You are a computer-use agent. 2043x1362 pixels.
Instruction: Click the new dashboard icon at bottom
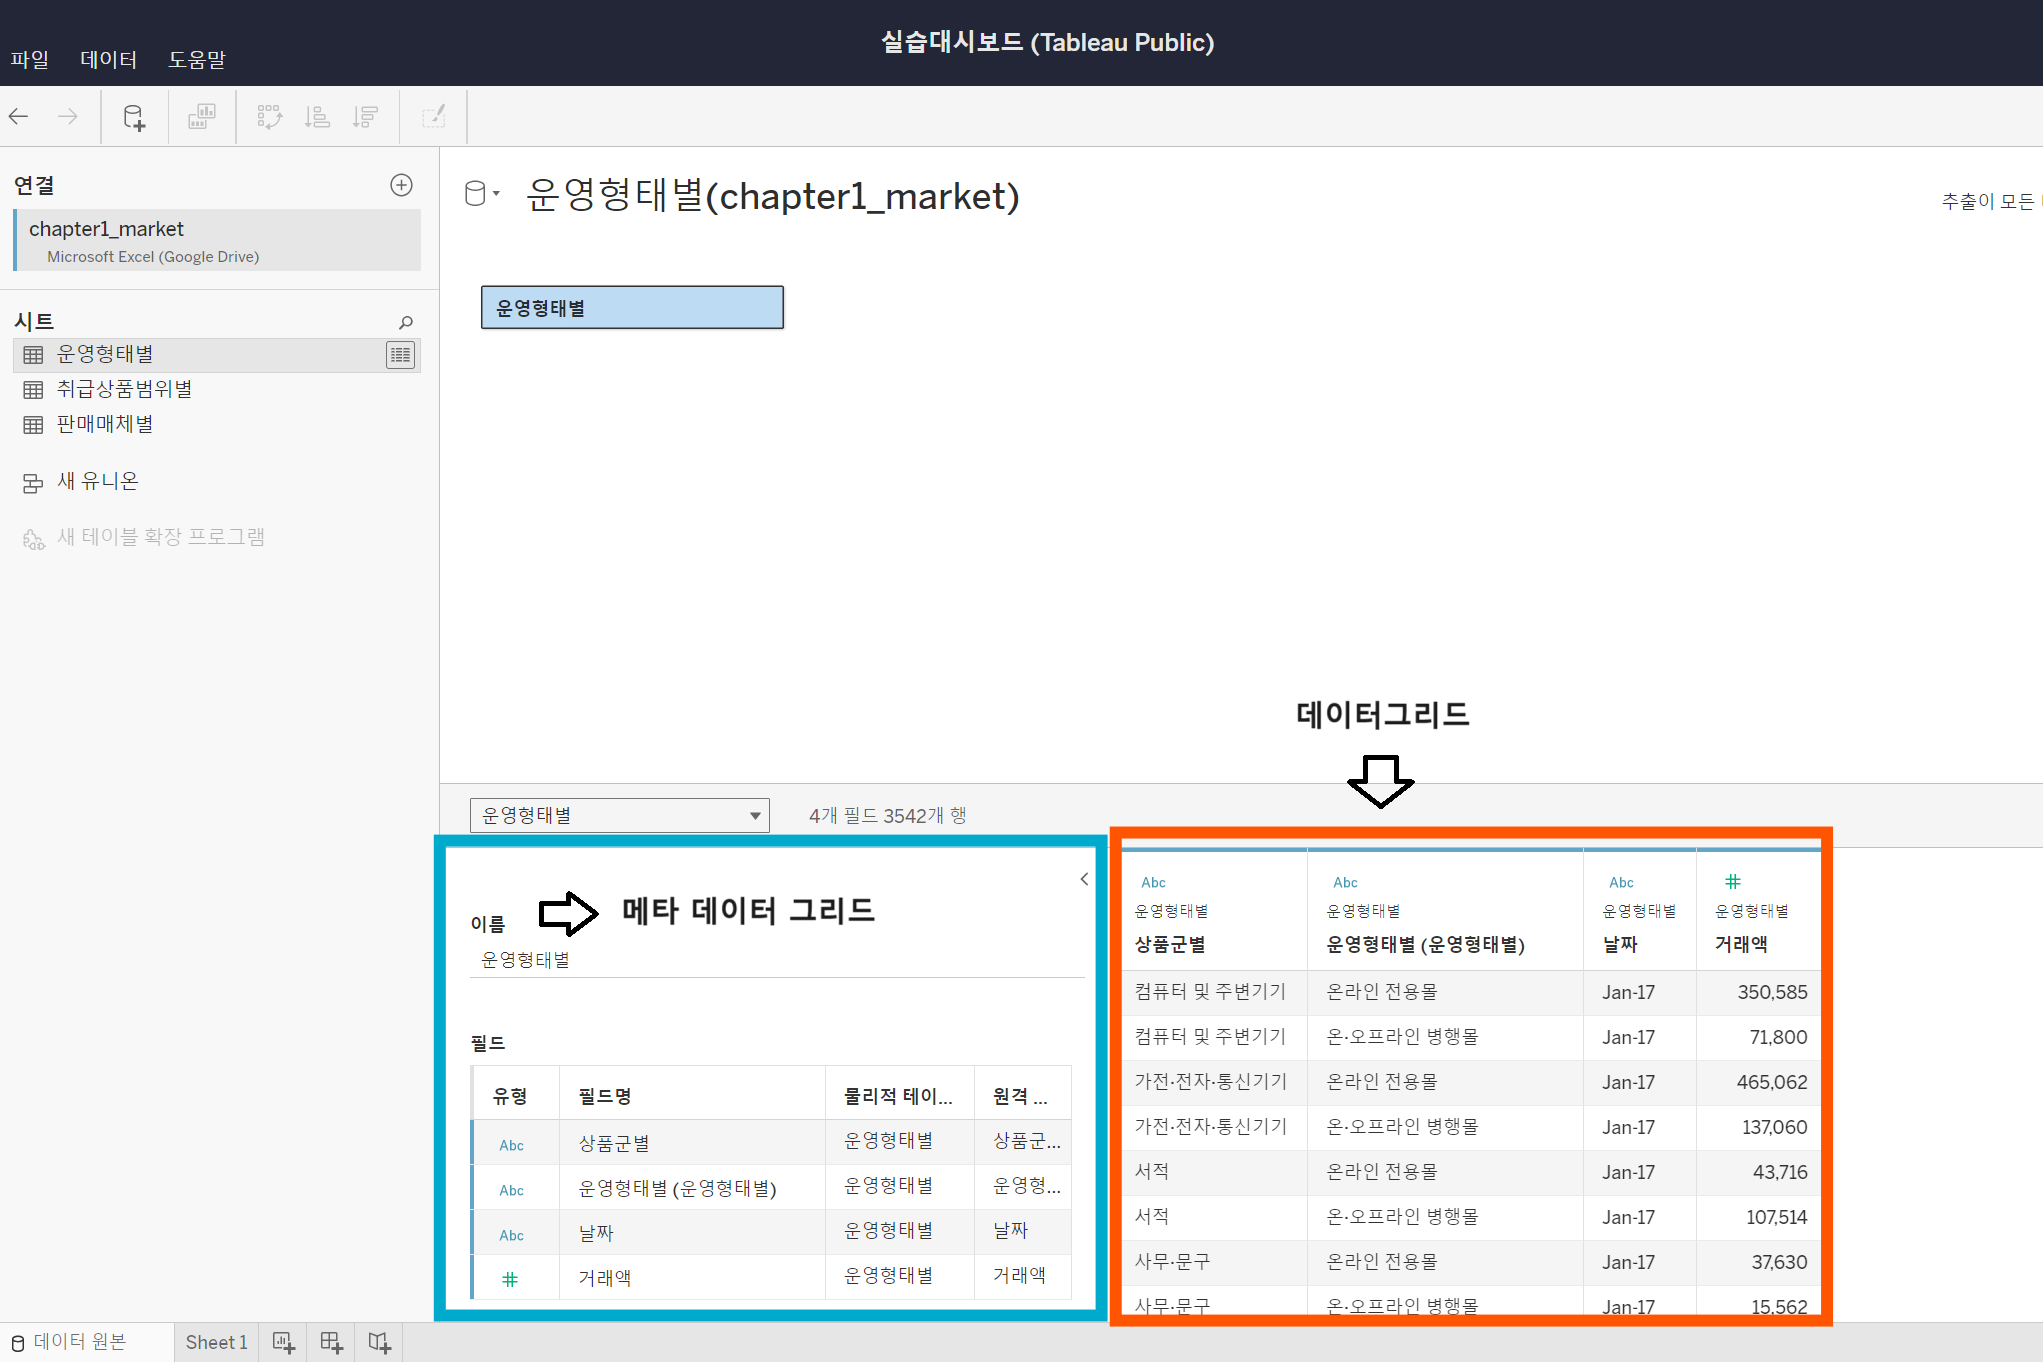[x=331, y=1342]
